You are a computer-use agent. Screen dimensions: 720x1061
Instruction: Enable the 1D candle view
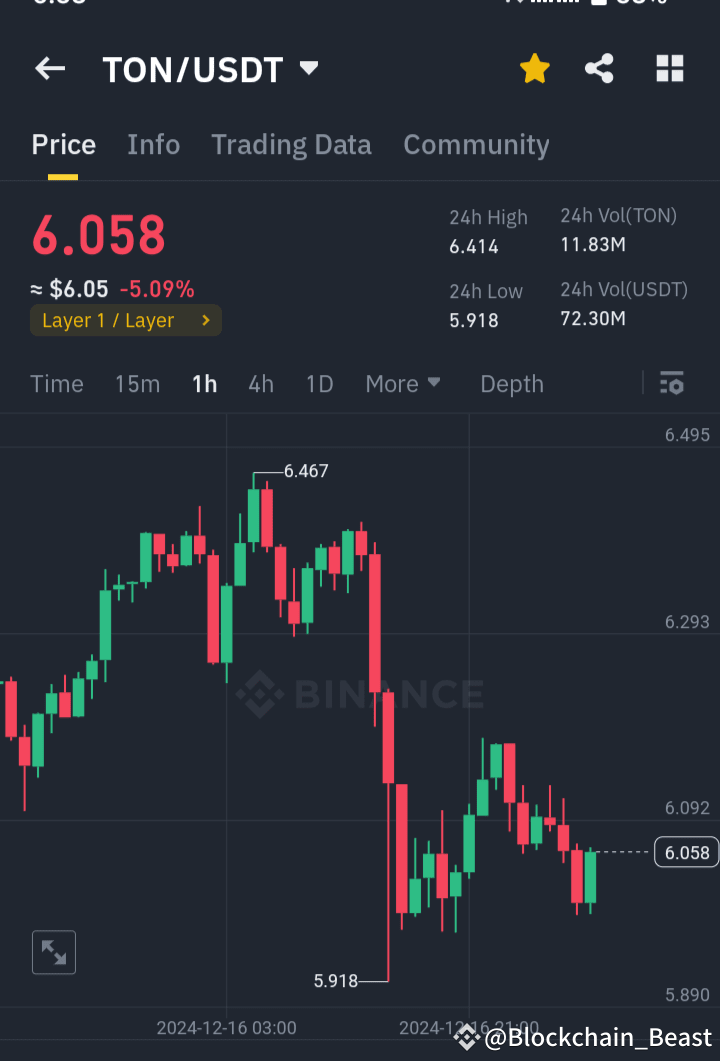(x=319, y=383)
